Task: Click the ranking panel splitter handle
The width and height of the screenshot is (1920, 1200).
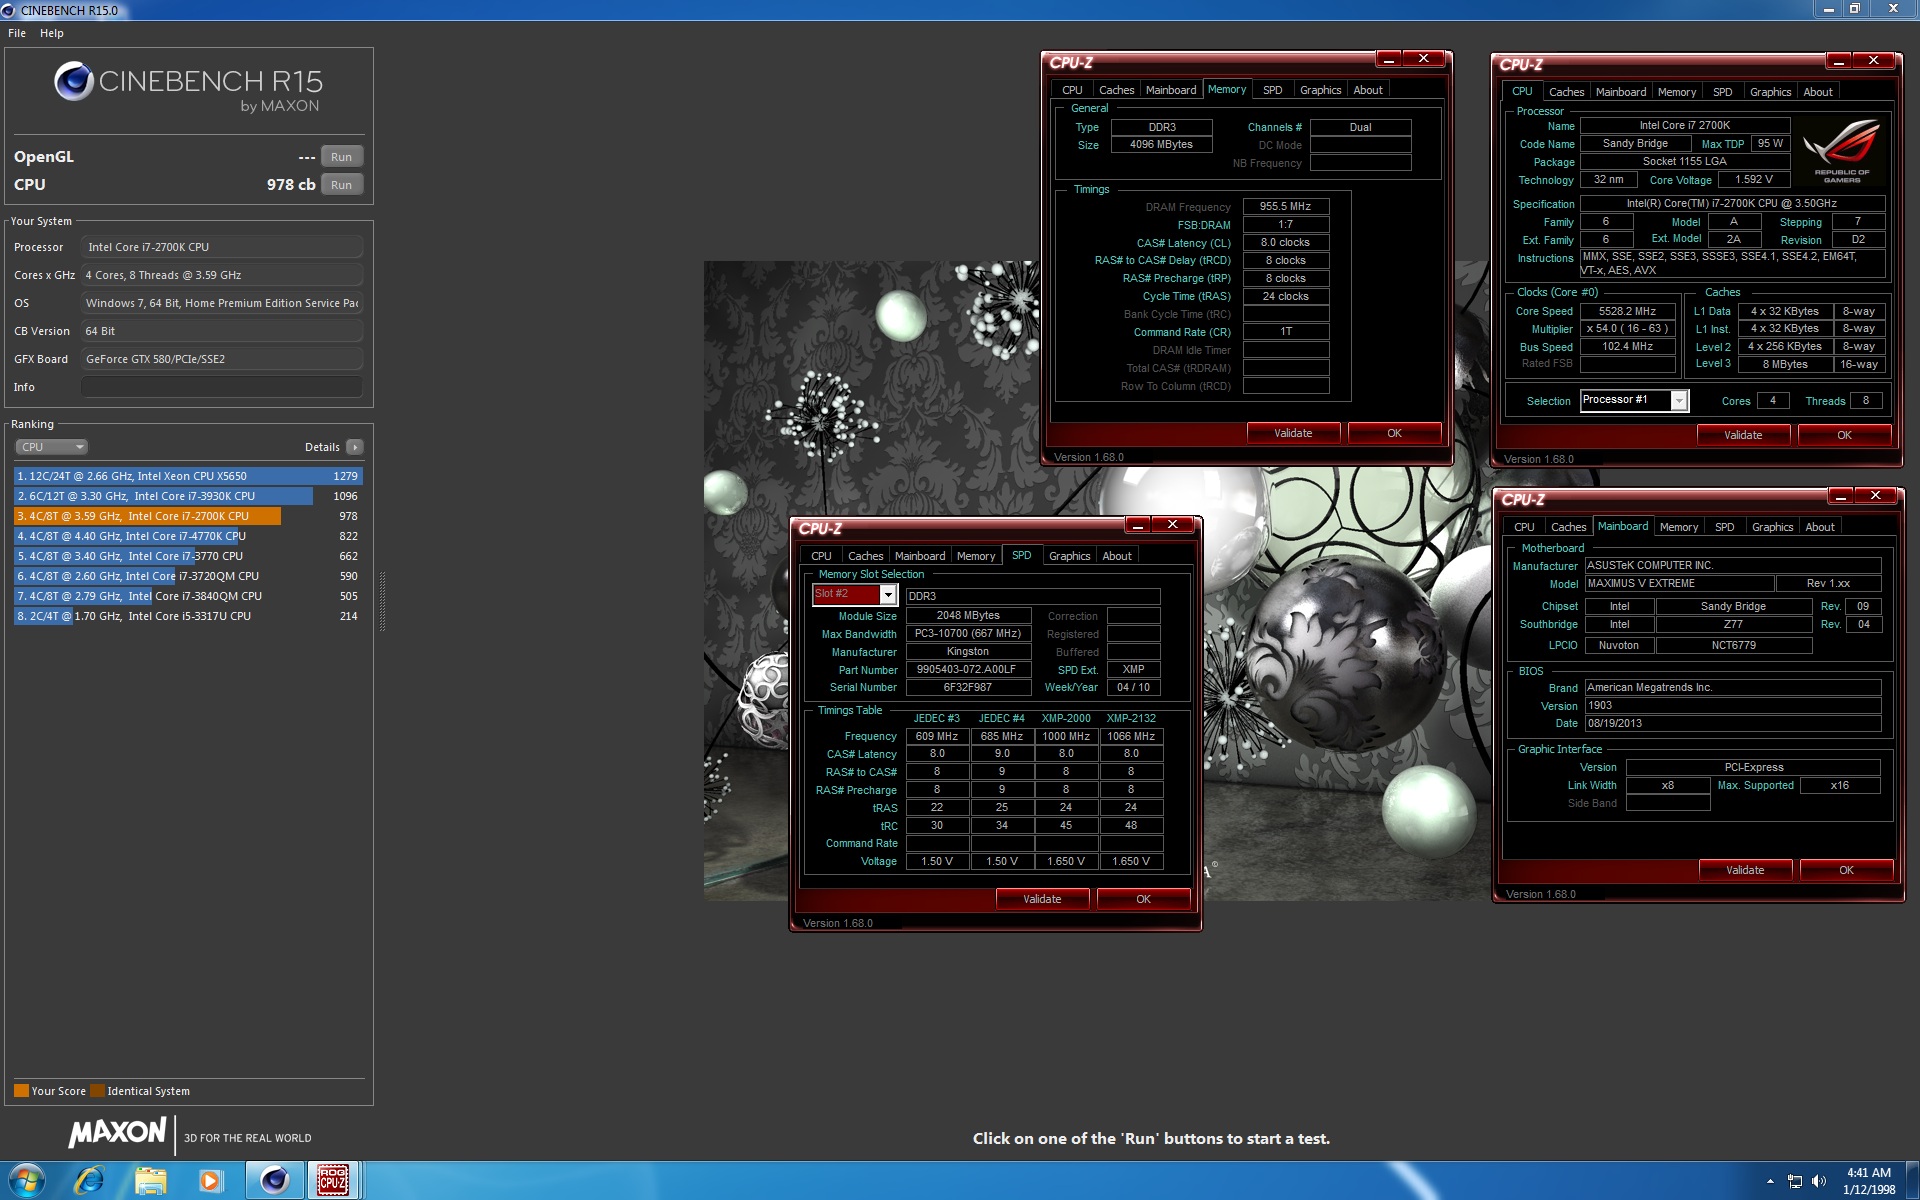Action: pos(382,600)
